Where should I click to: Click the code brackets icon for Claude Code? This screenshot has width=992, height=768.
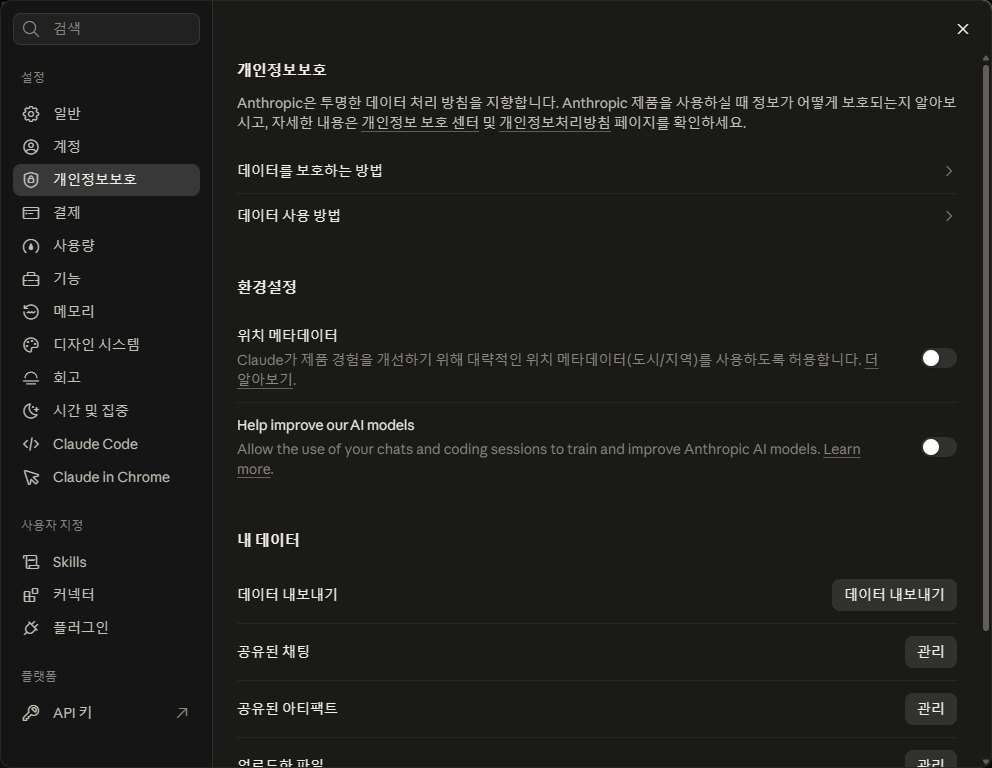pyautogui.click(x=31, y=444)
